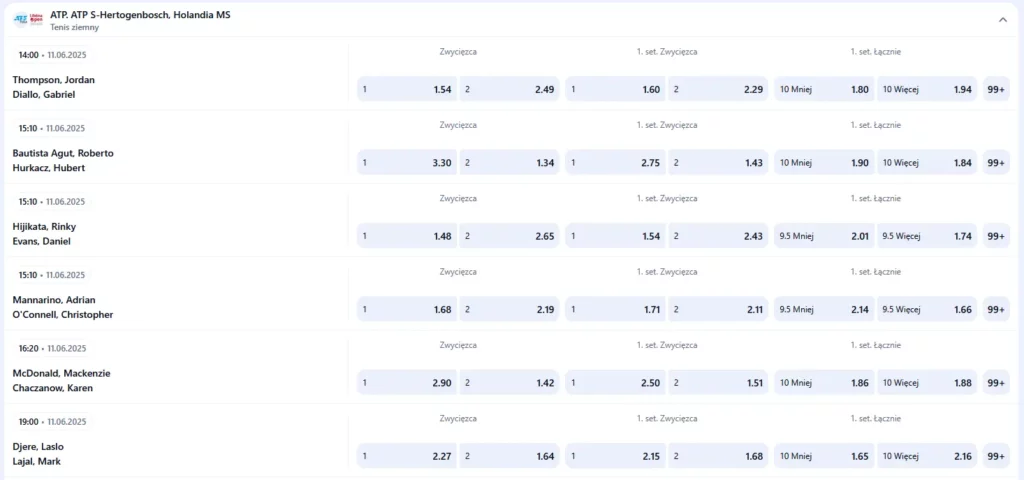Choose O'Connell first set odds 2.11
The height and width of the screenshot is (480, 1024).
click(x=718, y=310)
